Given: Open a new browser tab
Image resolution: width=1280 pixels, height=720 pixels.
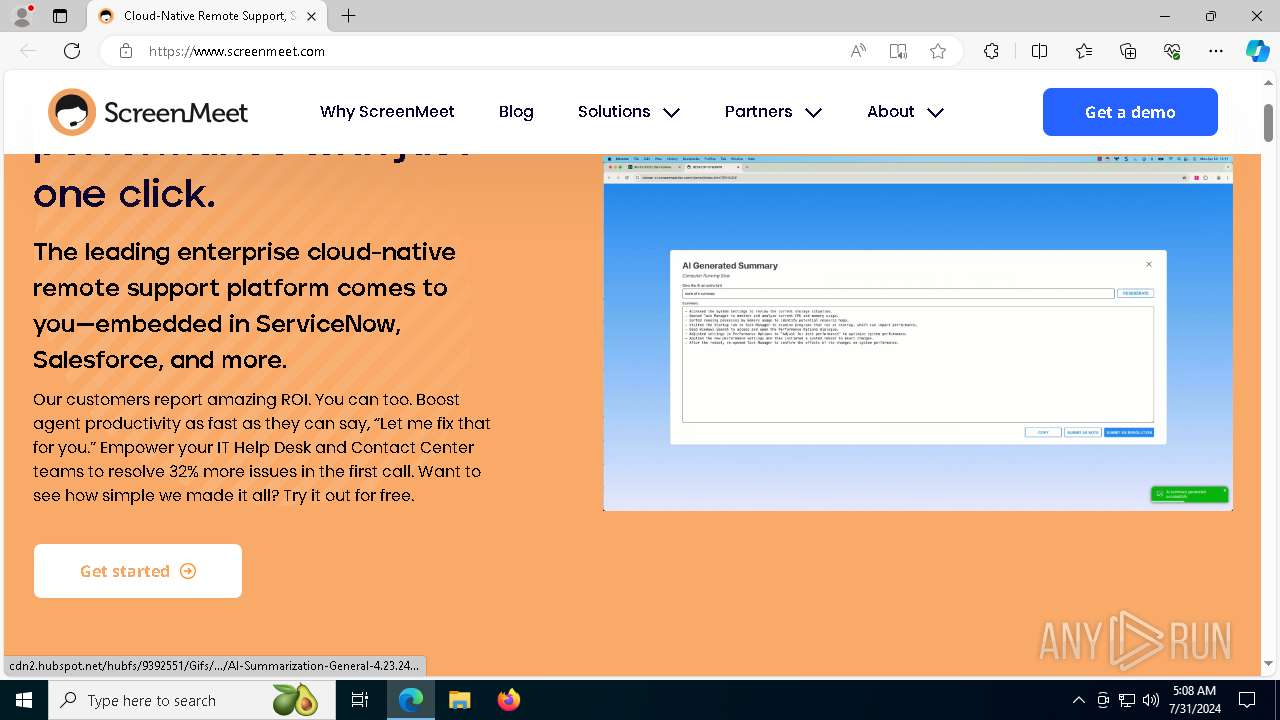Looking at the screenshot, I should pos(348,16).
